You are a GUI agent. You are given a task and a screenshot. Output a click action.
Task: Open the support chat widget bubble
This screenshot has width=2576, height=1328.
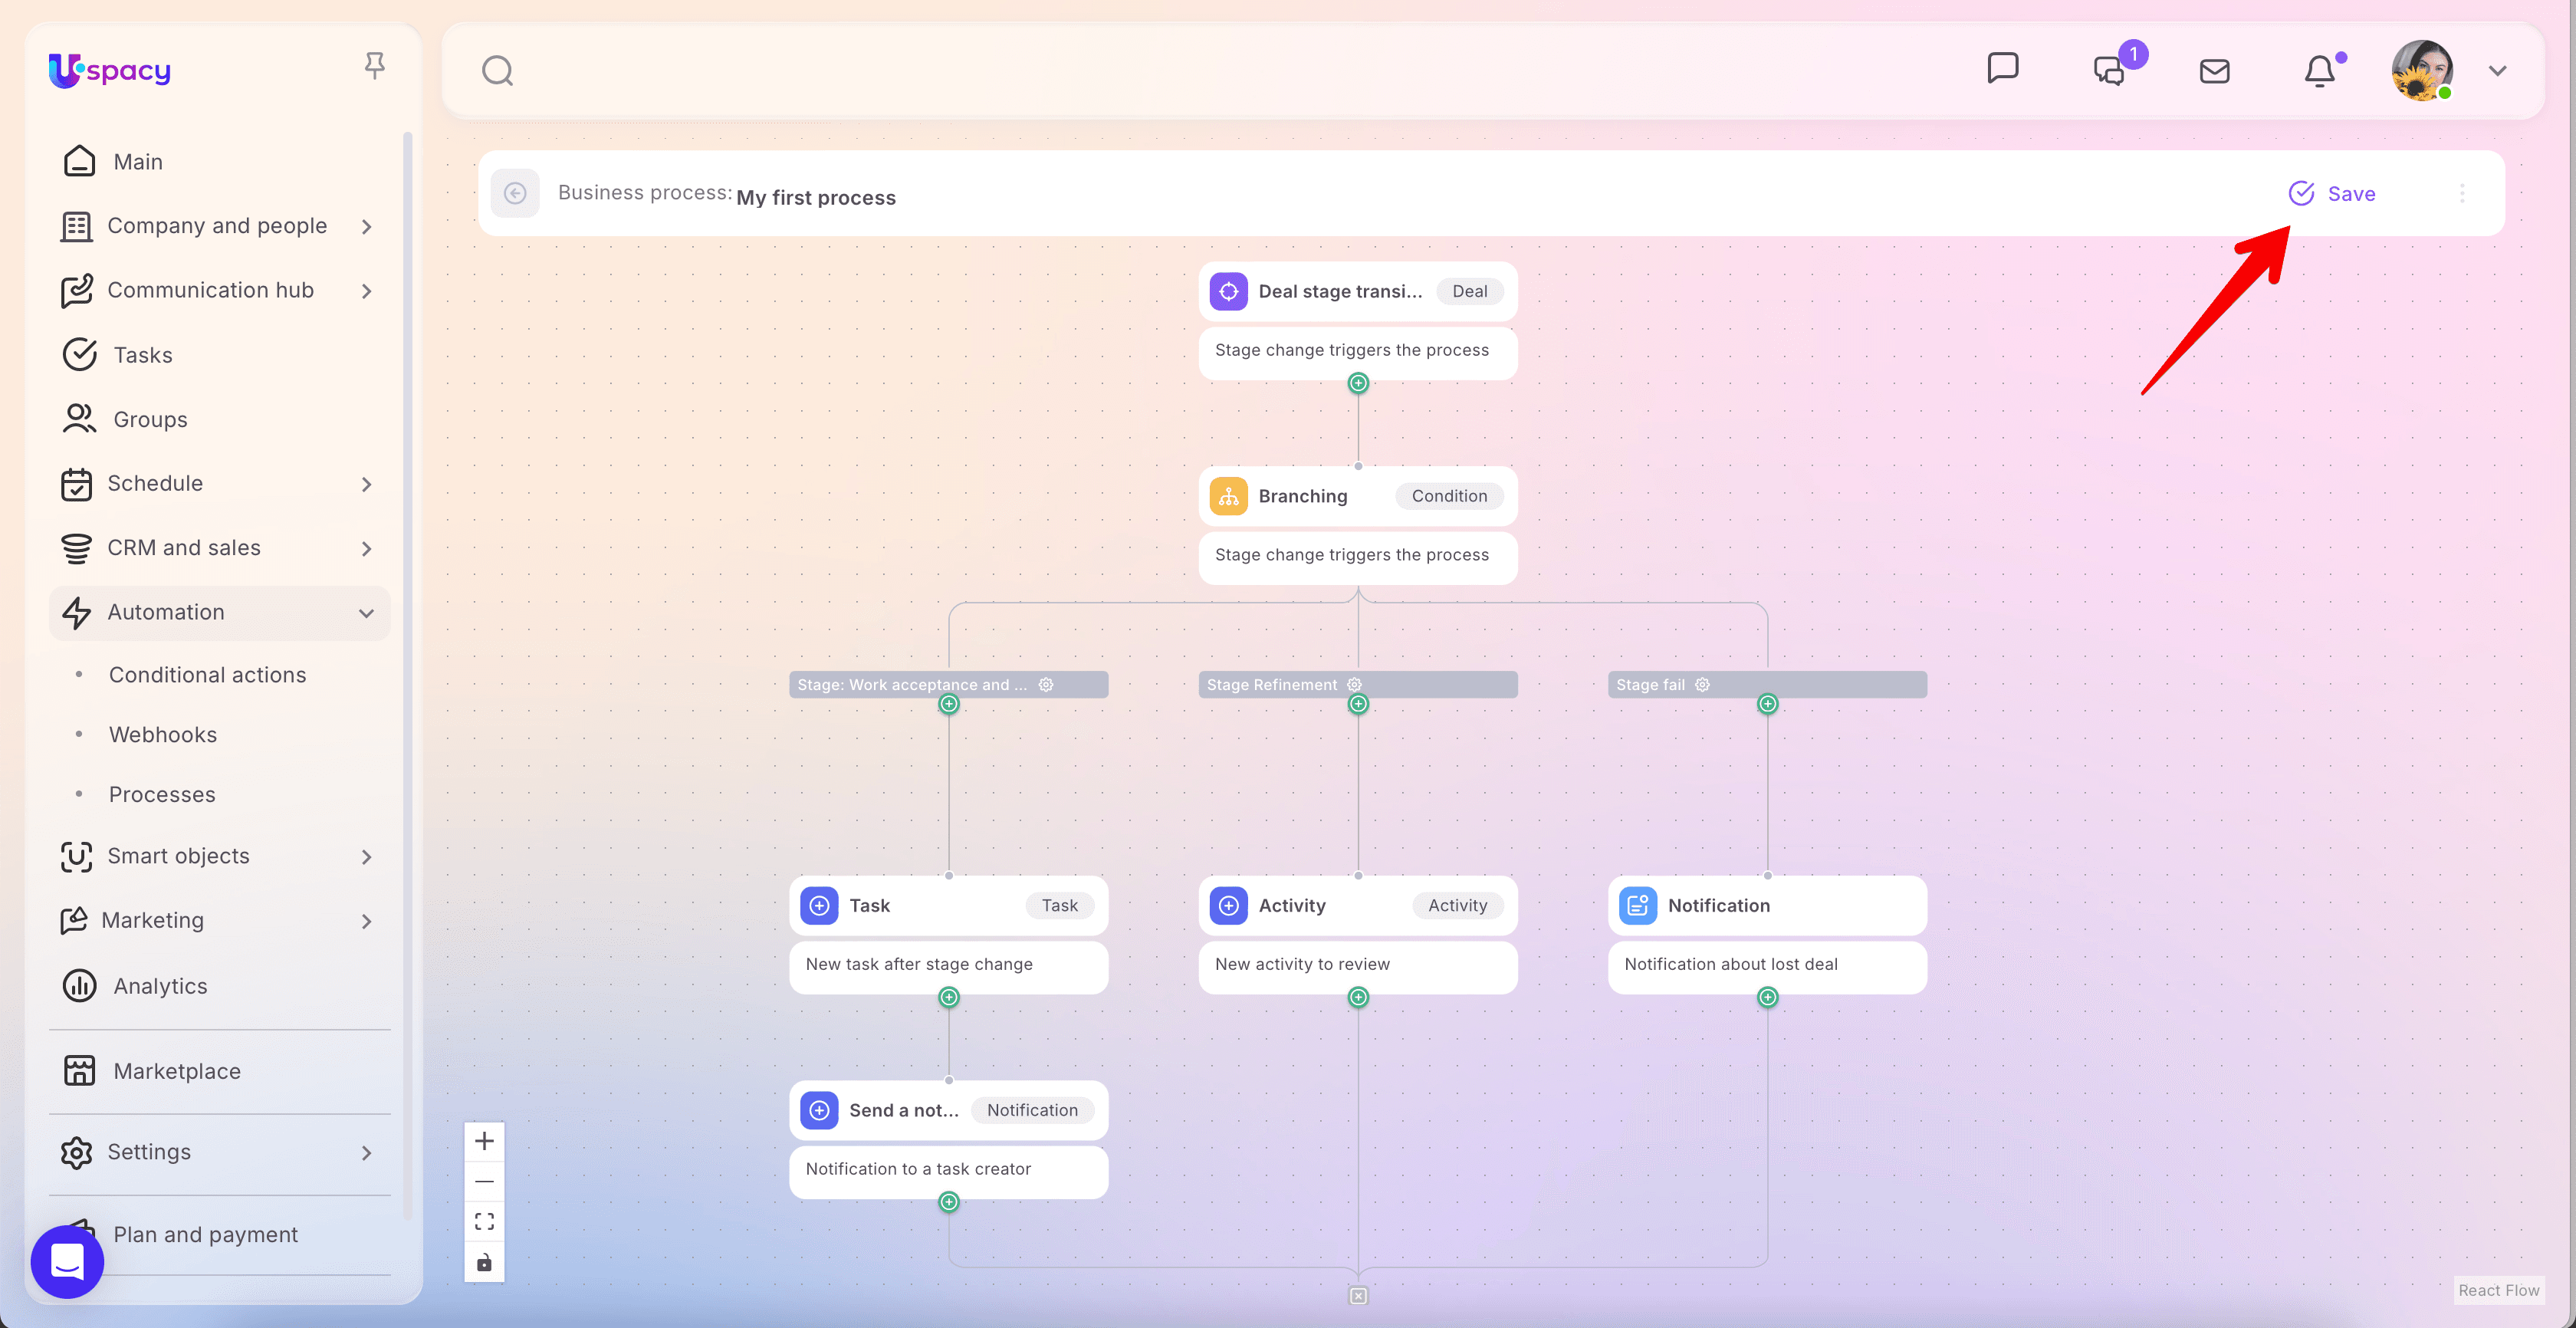(x=67, y=1261)
